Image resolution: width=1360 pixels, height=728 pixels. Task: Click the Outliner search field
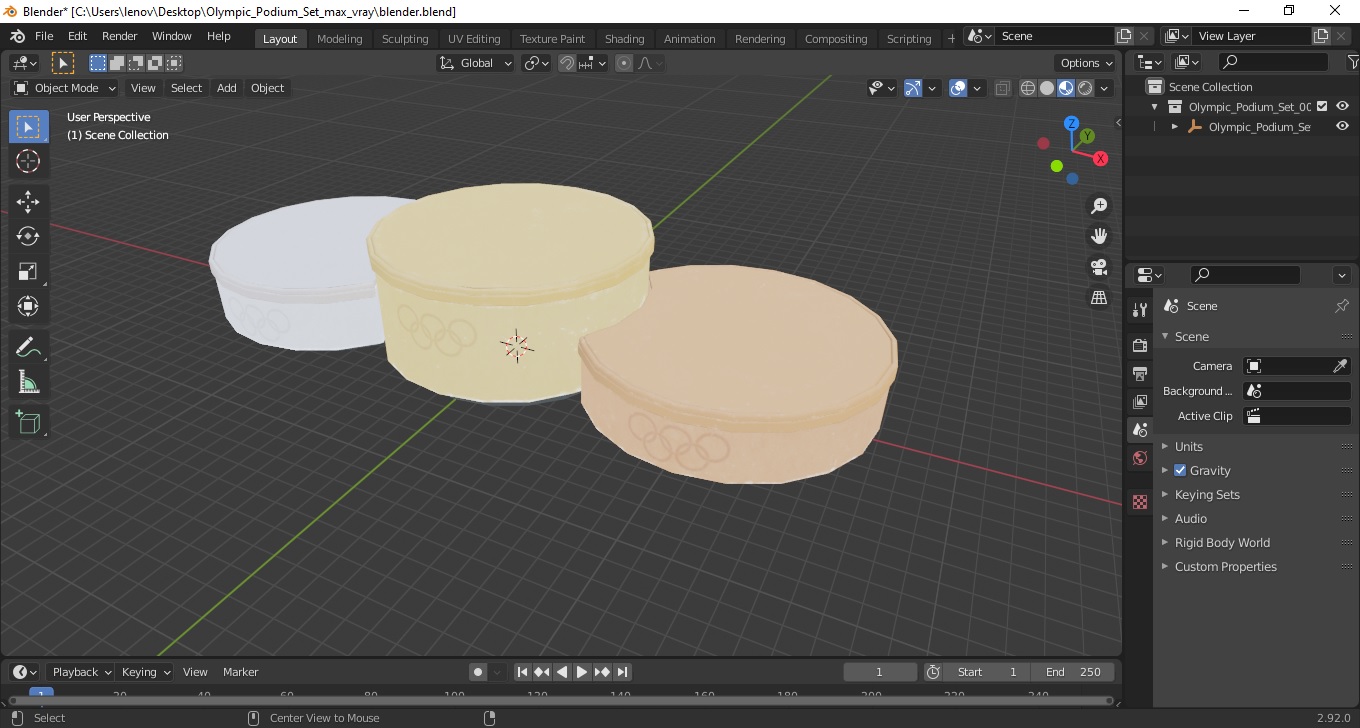click(1274, 62)
